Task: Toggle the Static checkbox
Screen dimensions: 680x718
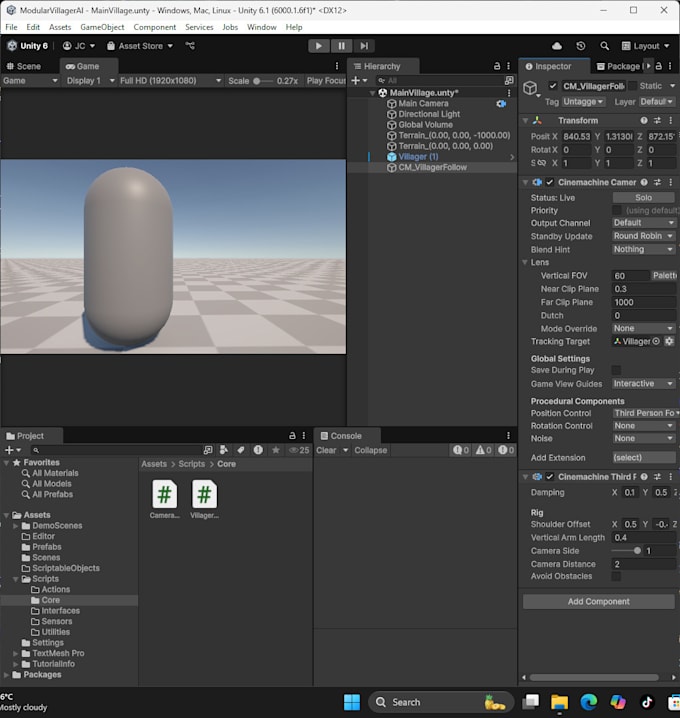Action: pyautogui.click(x=632, y=86)
